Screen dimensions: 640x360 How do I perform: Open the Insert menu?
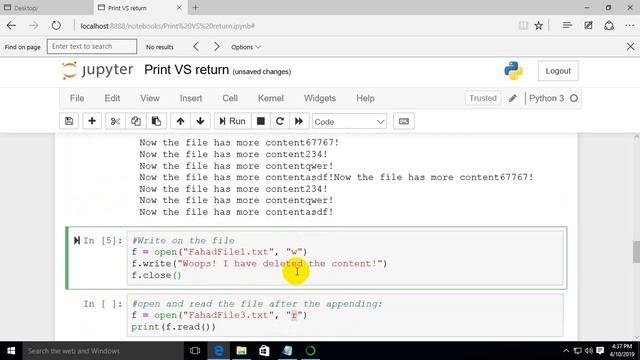tap(191, 98)
